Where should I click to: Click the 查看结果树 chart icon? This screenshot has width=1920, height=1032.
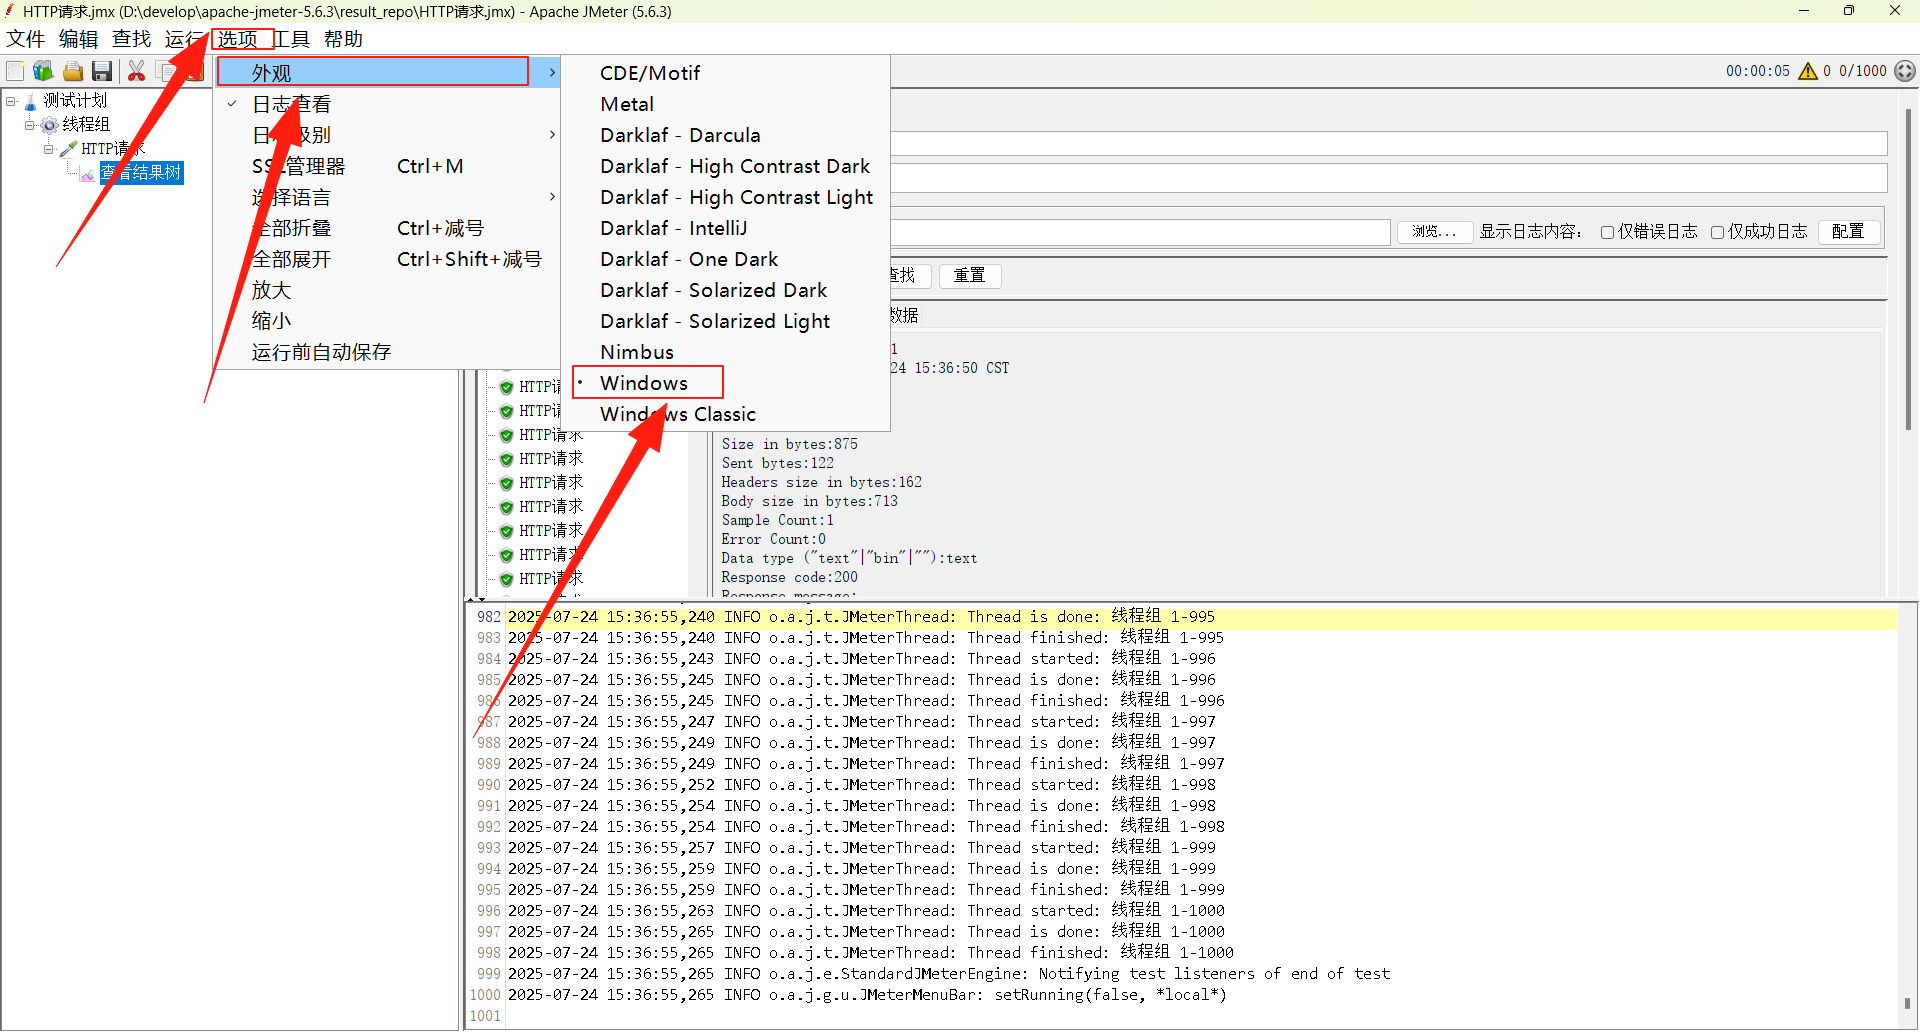tap(87, 174)
